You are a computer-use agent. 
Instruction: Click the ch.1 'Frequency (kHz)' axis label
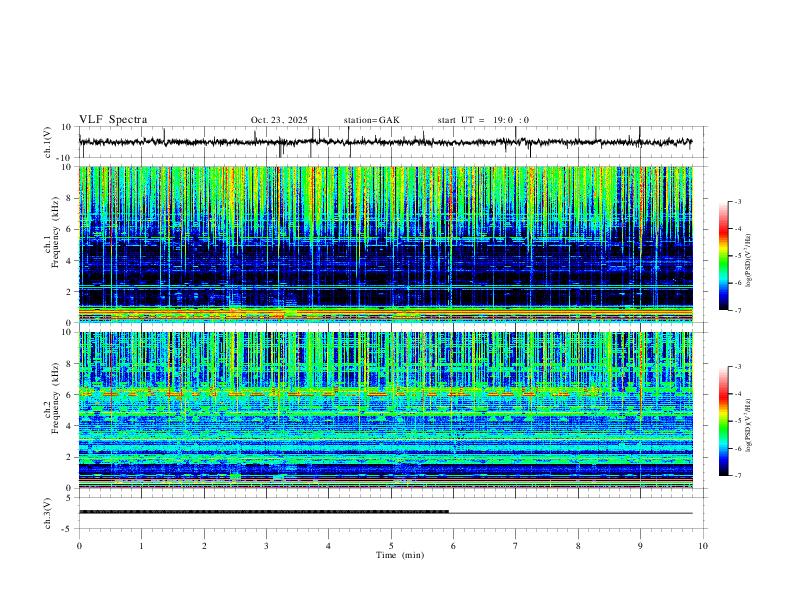coord(55,232)
